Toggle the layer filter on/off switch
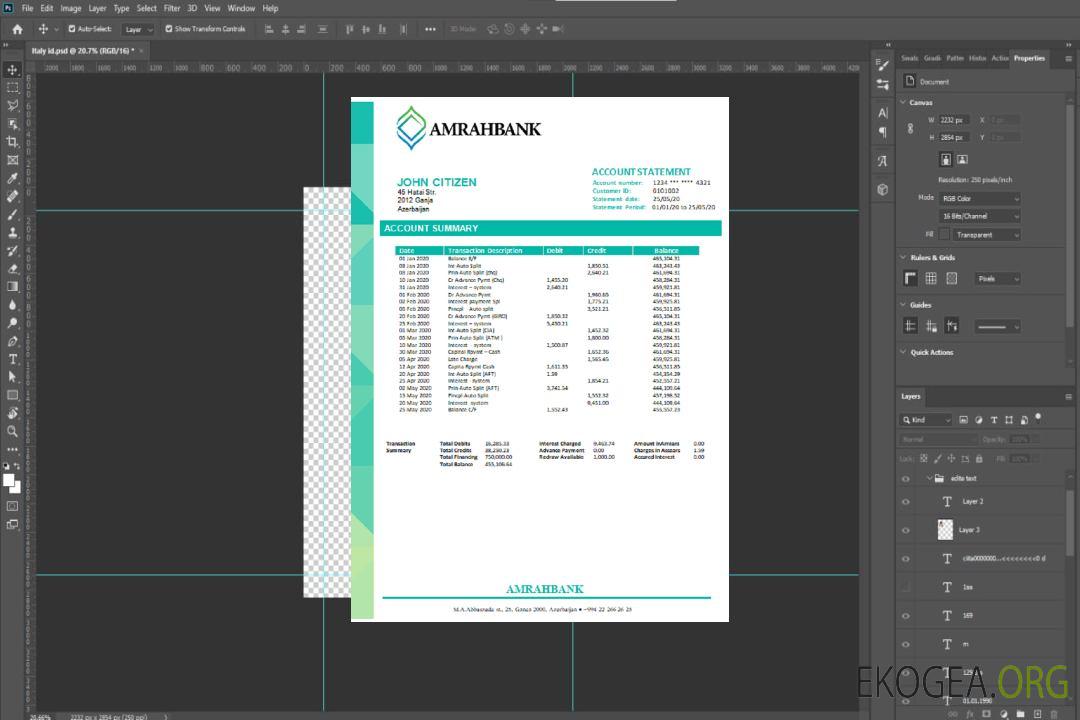 coord(1038,418)
